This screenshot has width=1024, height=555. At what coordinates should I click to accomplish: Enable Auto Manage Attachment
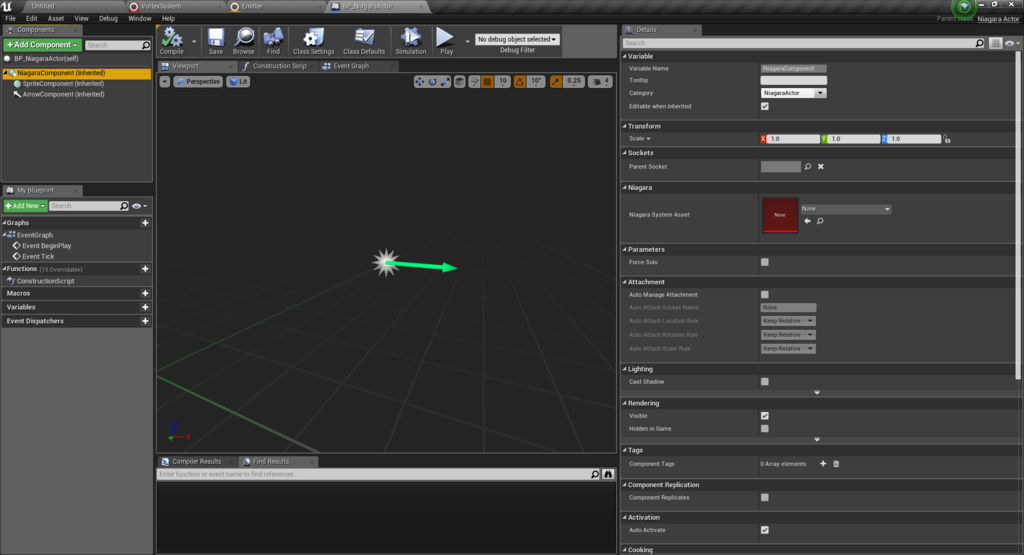(765, 295)
